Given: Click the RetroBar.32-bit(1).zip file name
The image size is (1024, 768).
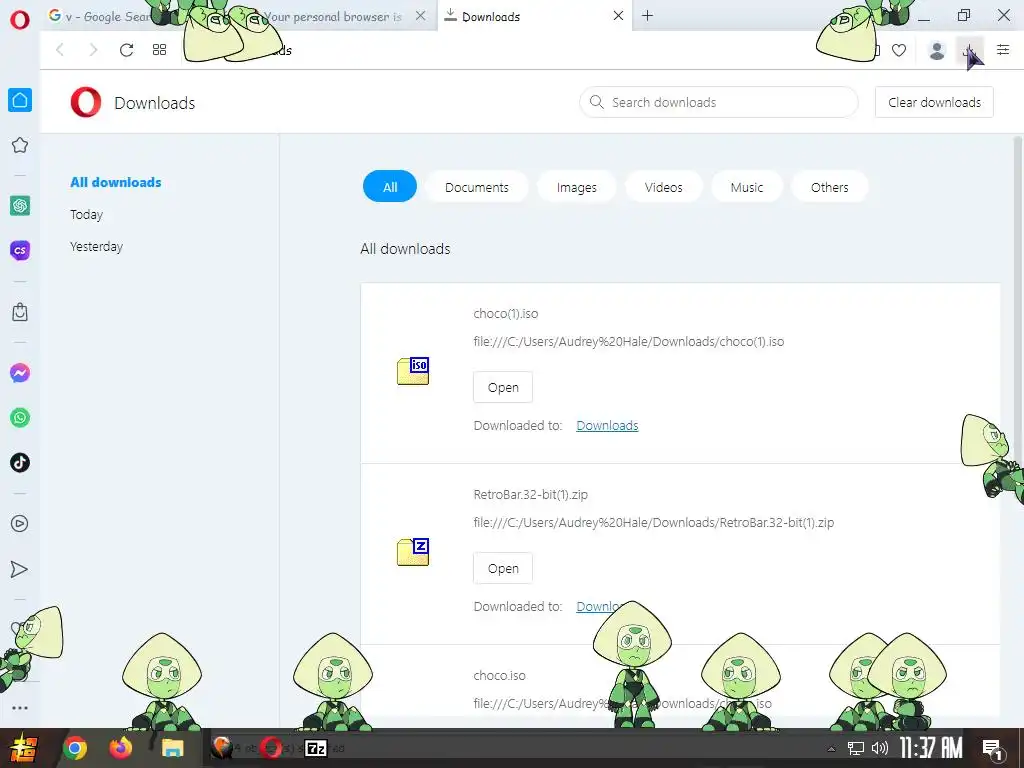Looking at the screenshot, I should click(x=530, y=494).
